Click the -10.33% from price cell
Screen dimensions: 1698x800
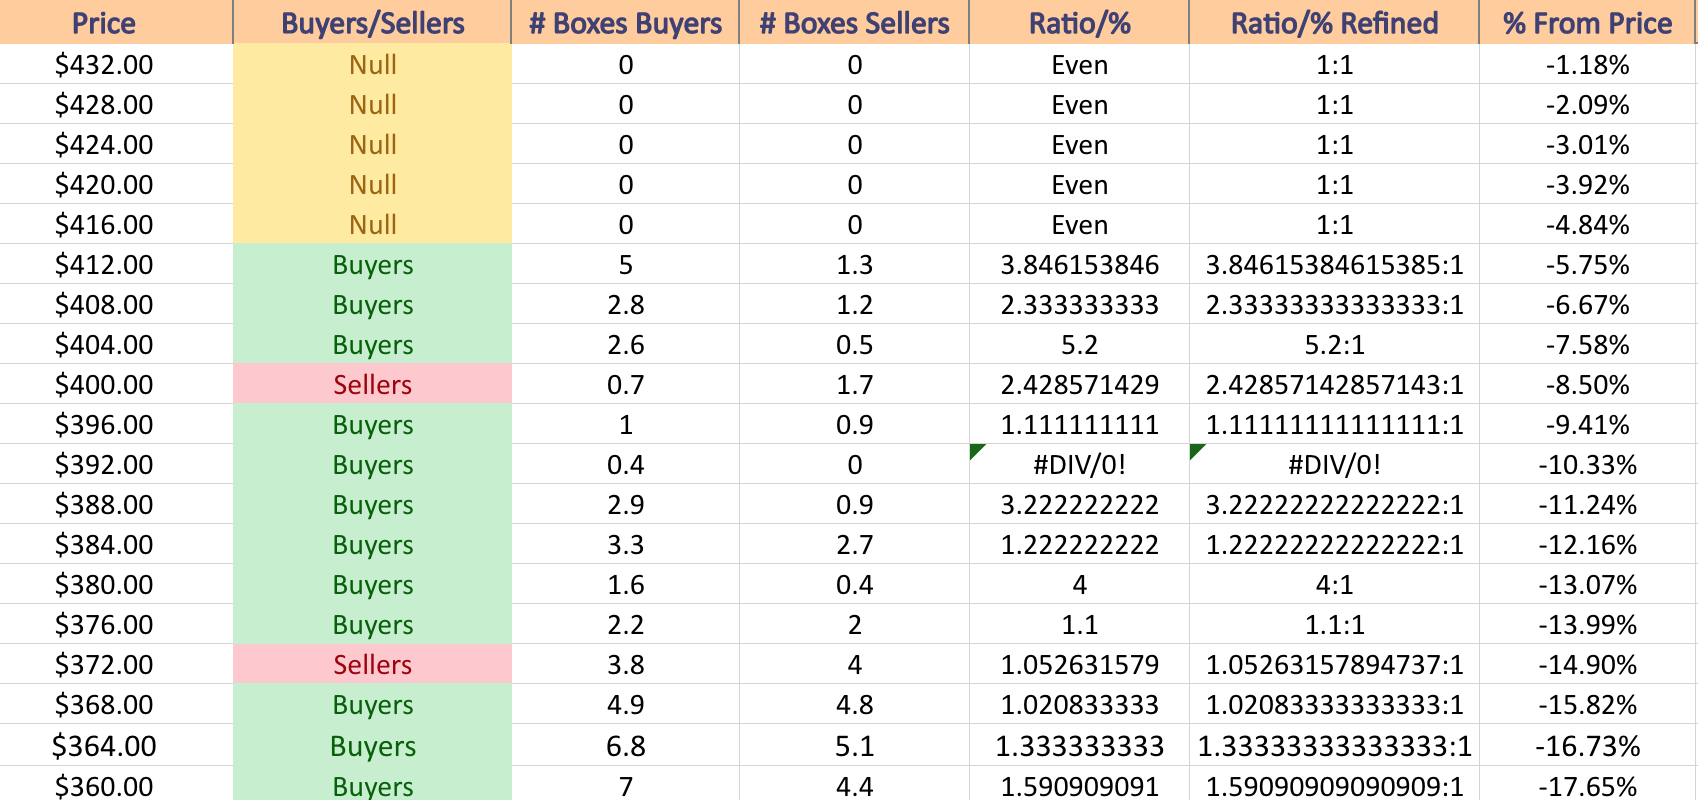click(x=1587, y=465)
